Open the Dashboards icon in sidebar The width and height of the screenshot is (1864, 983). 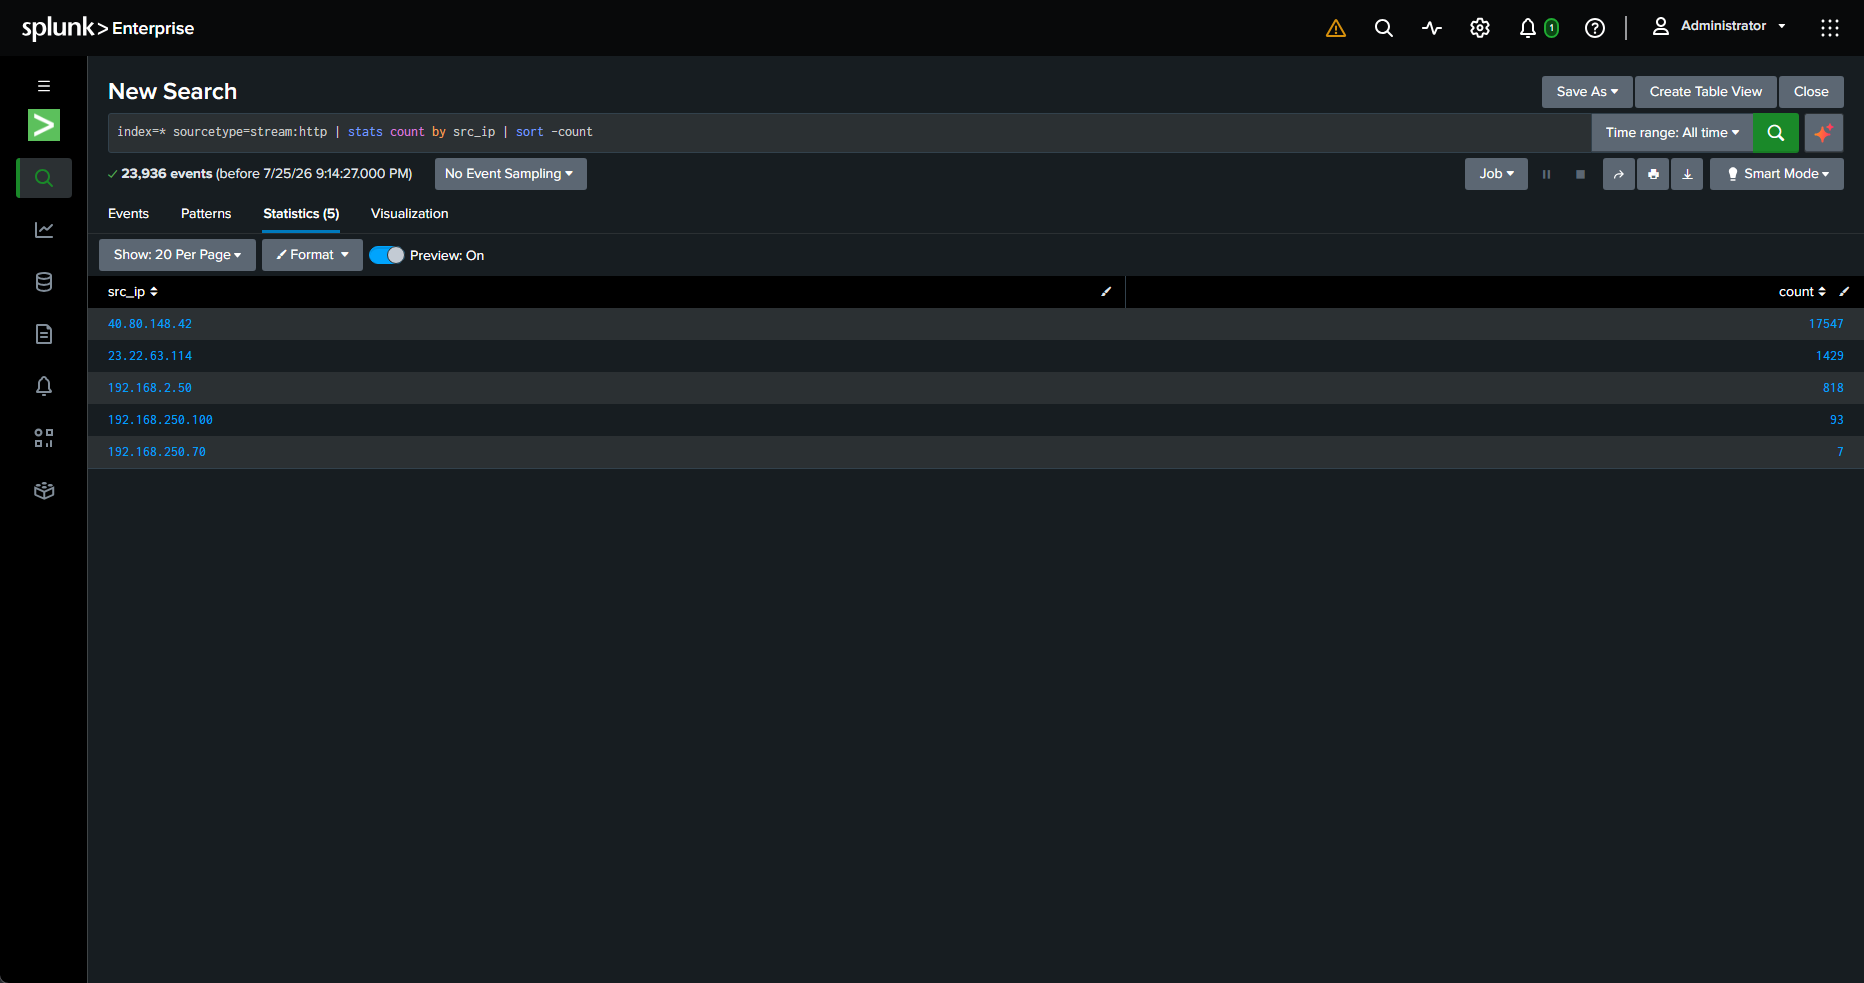pyautogui.click(x=44, y=438)
